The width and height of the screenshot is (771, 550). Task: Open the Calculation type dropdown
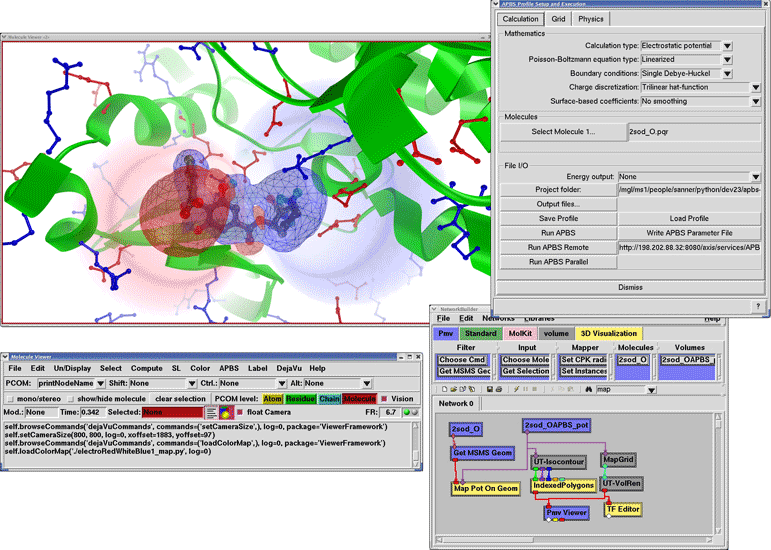coord(727,46)
